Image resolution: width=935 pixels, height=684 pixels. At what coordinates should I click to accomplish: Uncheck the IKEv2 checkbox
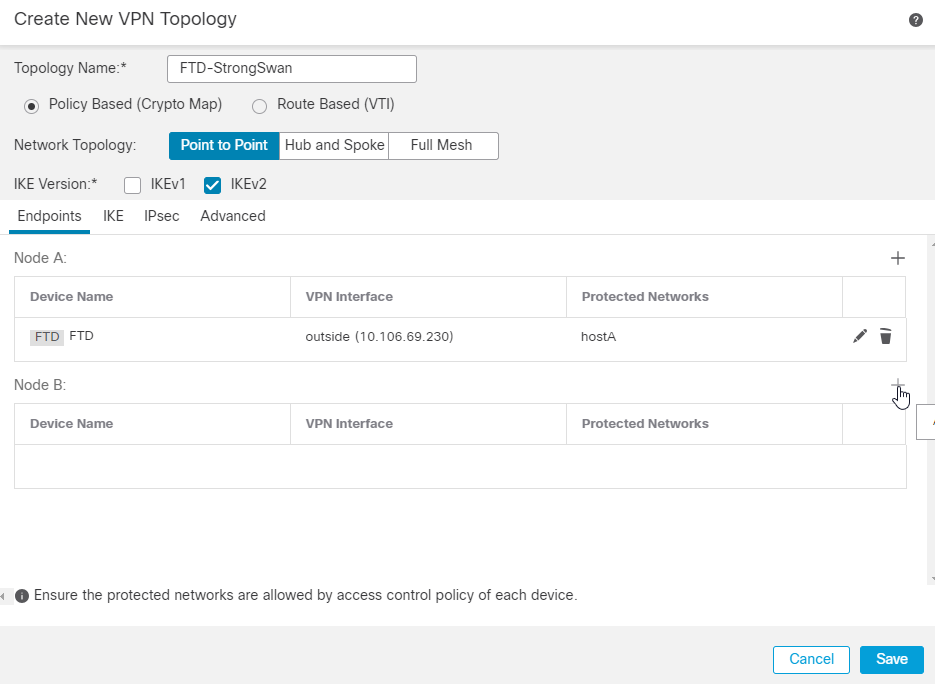(212, 185)
